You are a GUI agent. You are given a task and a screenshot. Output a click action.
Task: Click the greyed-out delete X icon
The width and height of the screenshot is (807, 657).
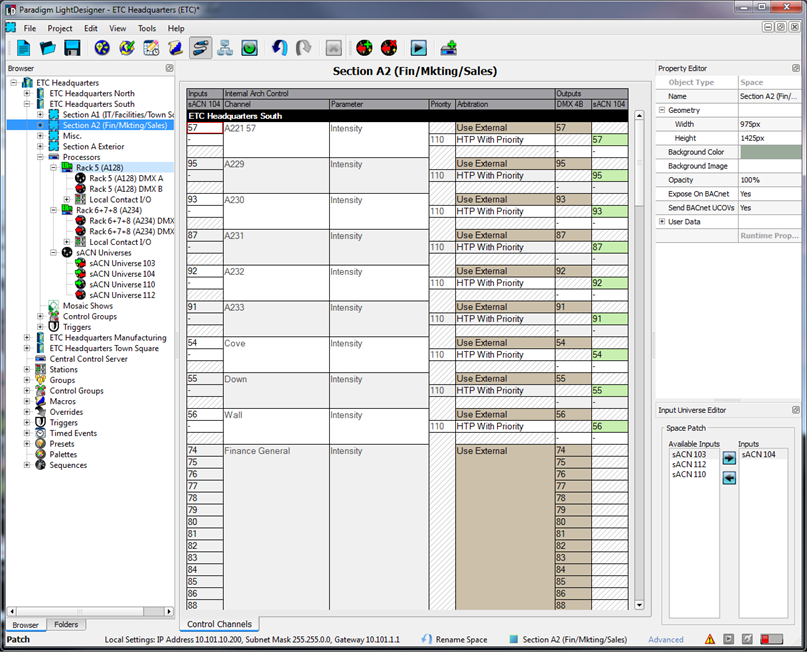click(334, 48)
